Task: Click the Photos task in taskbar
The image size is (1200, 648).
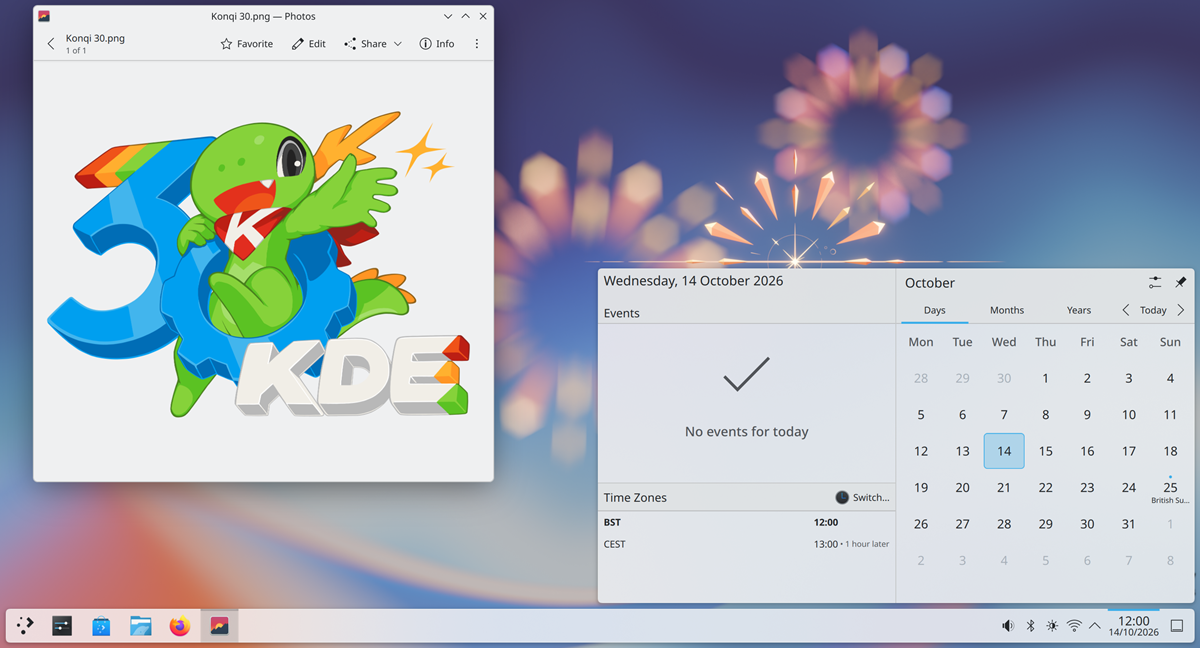Action: click(219, 626)
